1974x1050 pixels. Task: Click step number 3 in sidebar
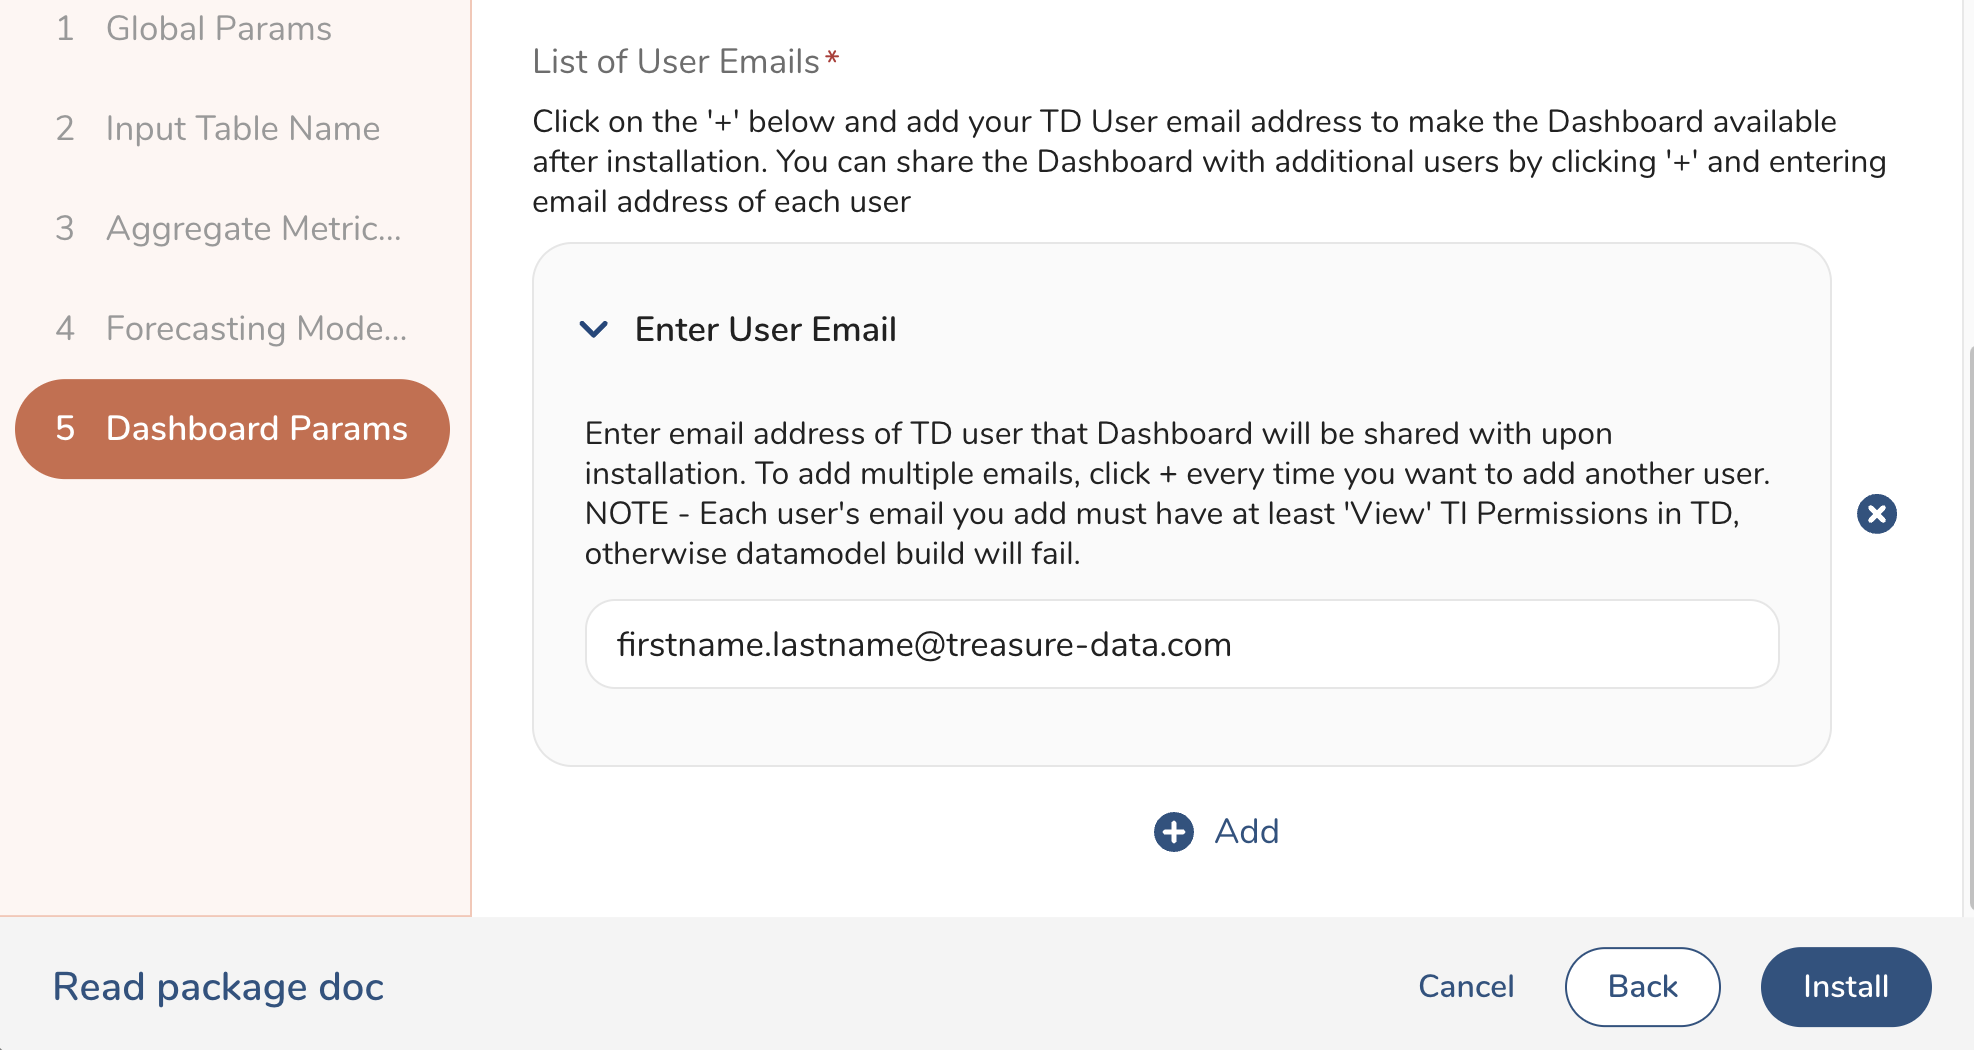pos(65,228)
